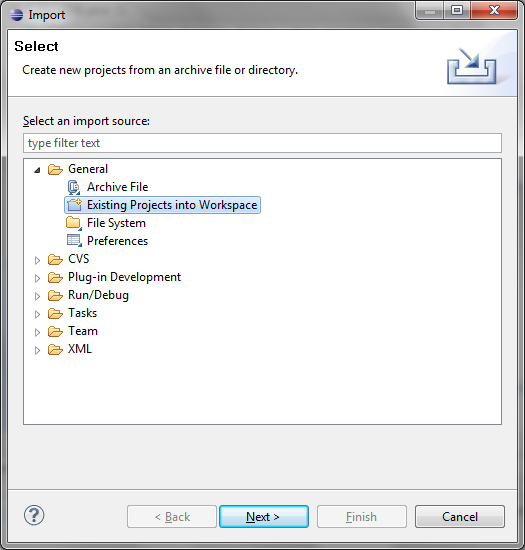Click the File System folder icon
Viewport: 525px width, 550px height.
pyautogui.click(x=74, y=223)
